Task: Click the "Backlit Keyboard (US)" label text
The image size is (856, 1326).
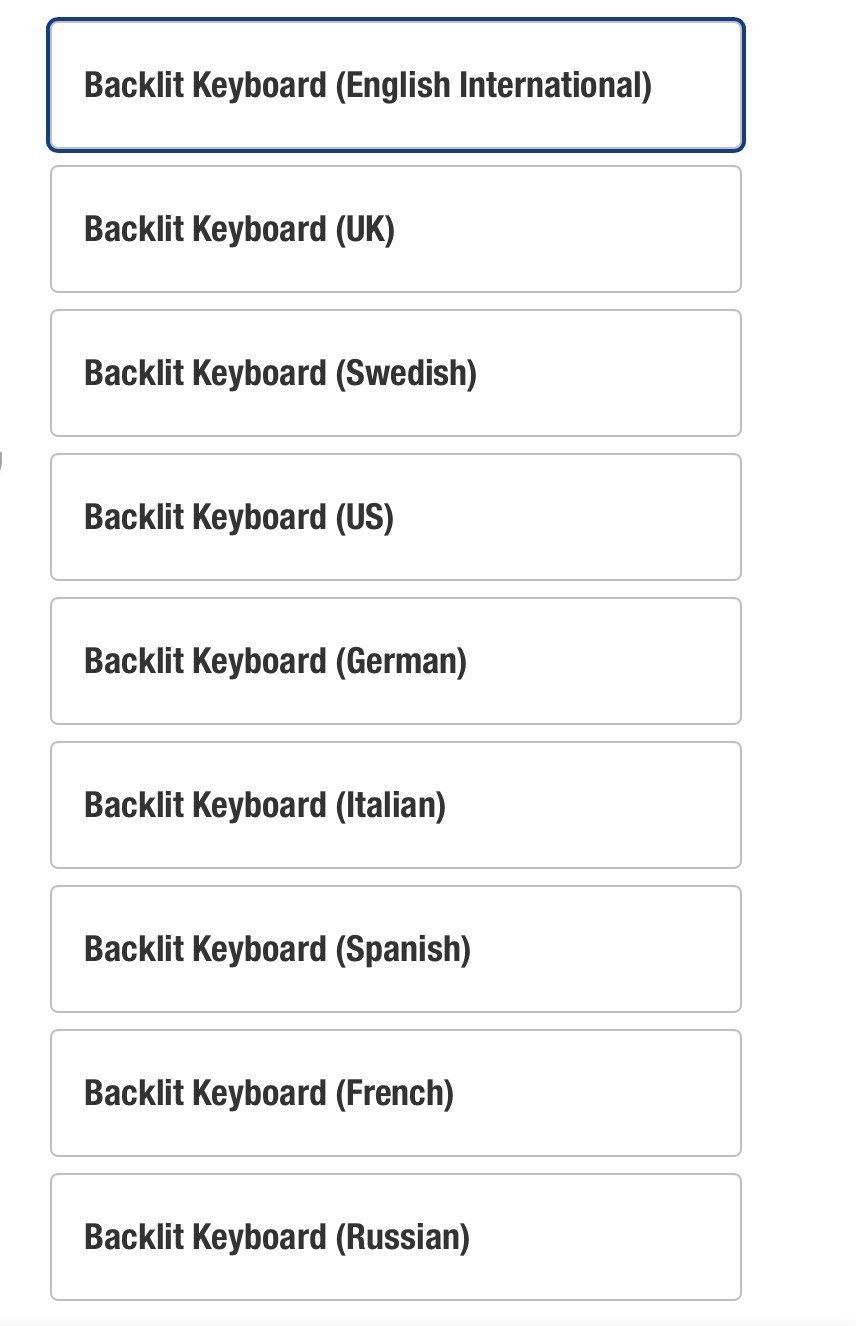Action: pyautogui.click(x=239, y=517)
